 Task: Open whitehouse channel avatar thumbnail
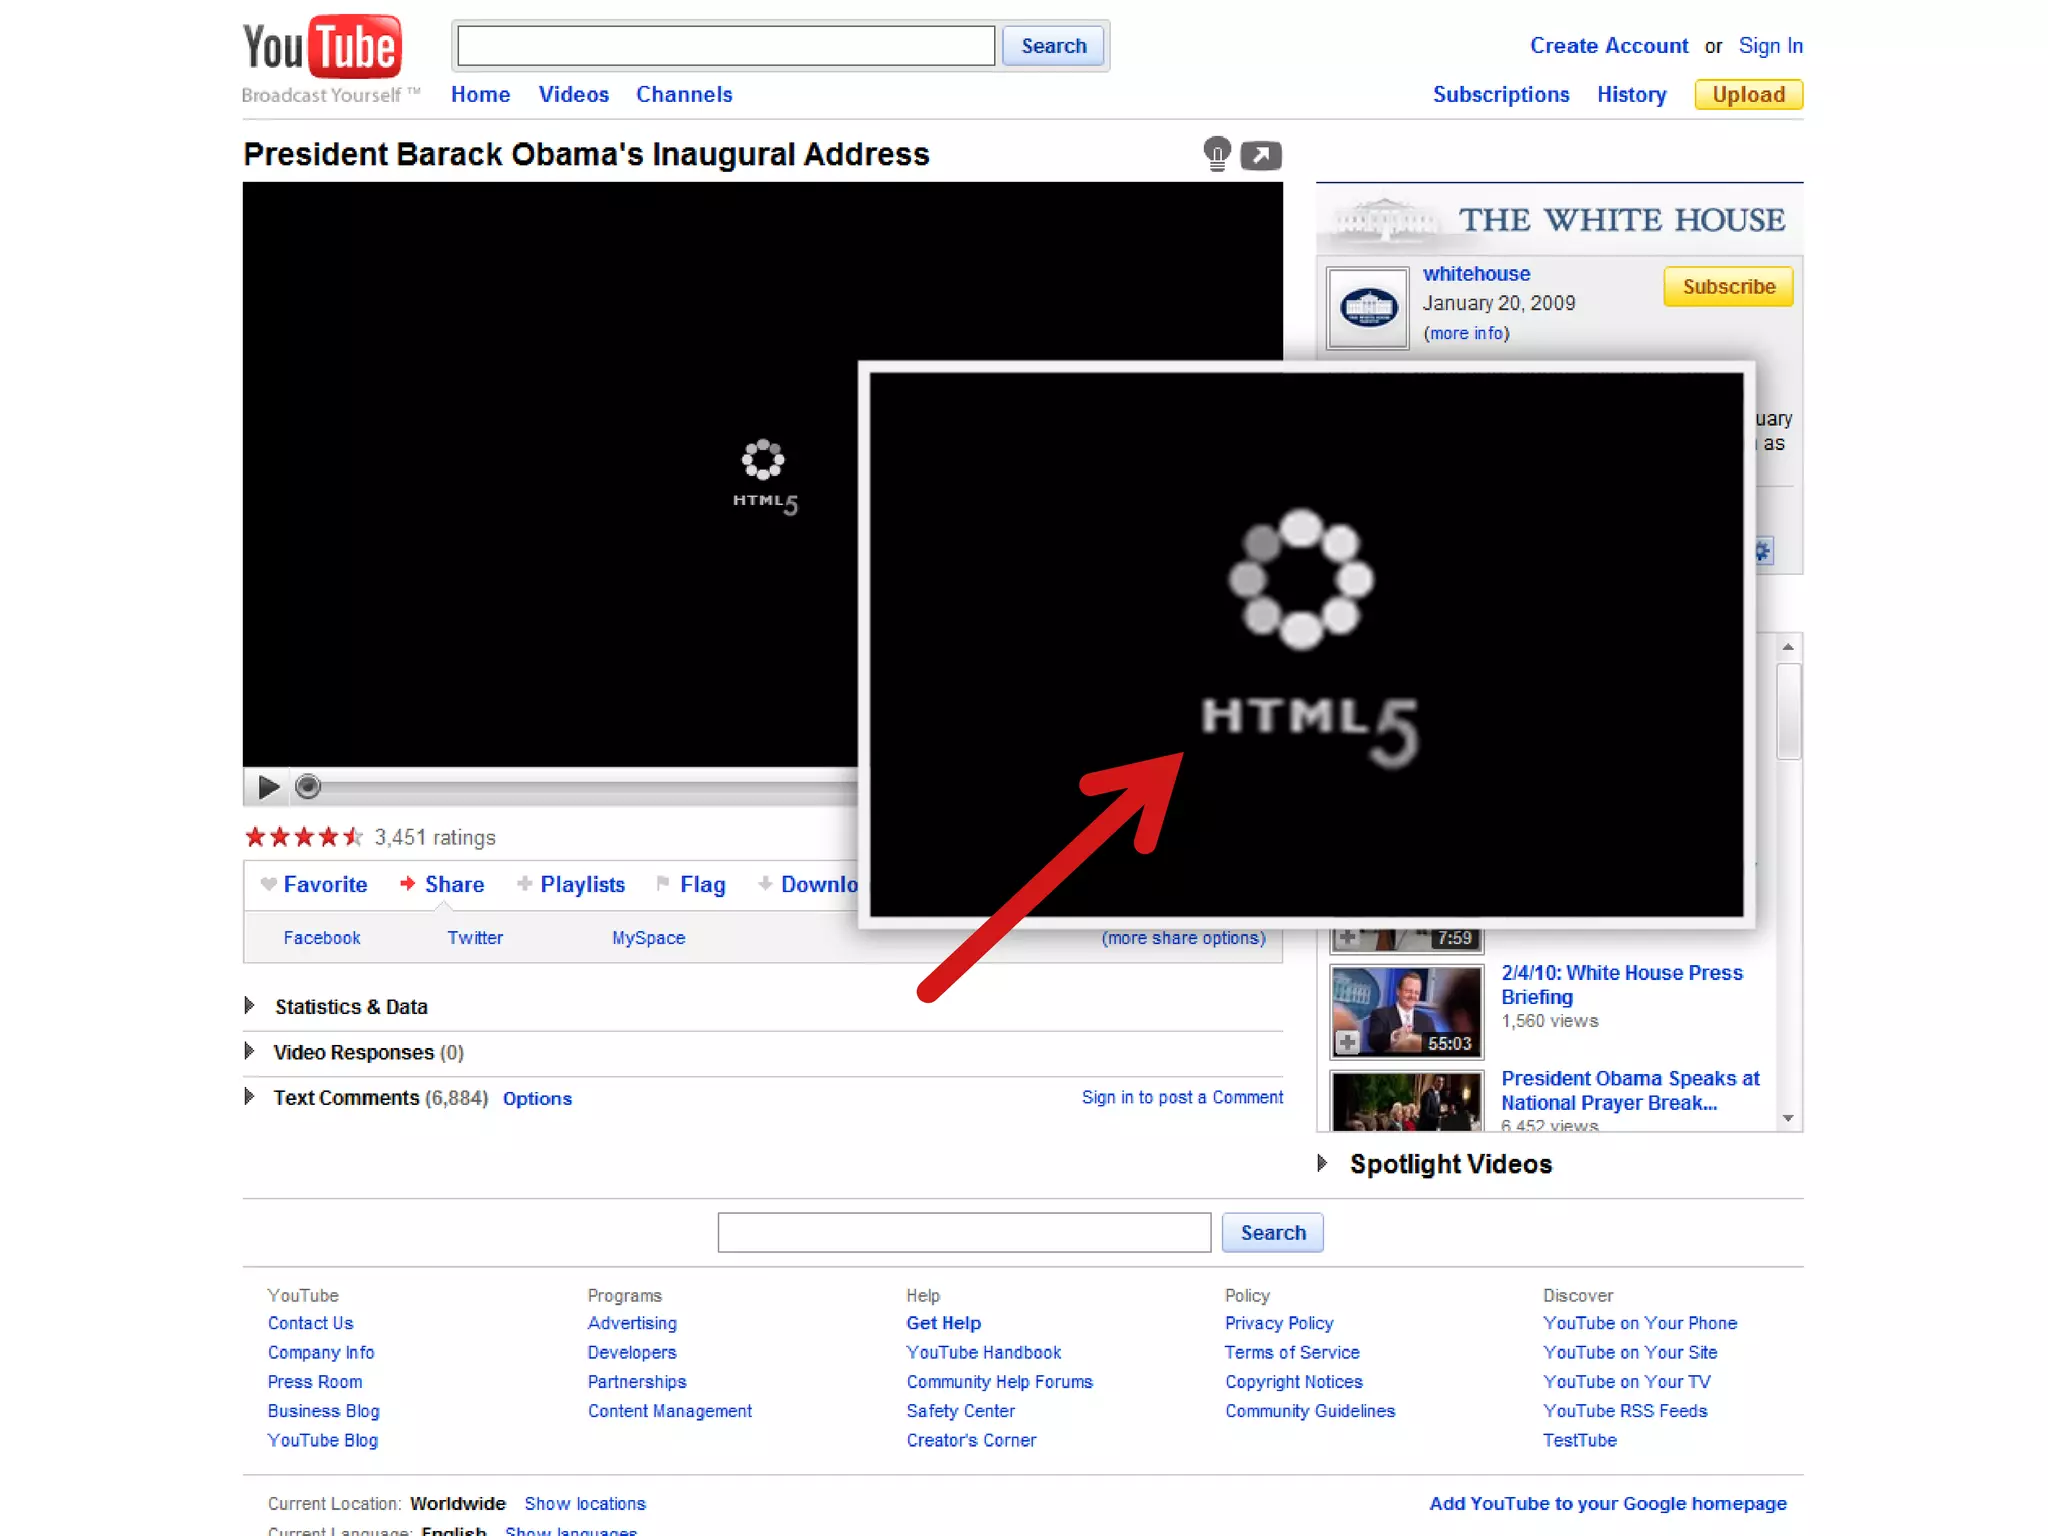coord(1367,307)
